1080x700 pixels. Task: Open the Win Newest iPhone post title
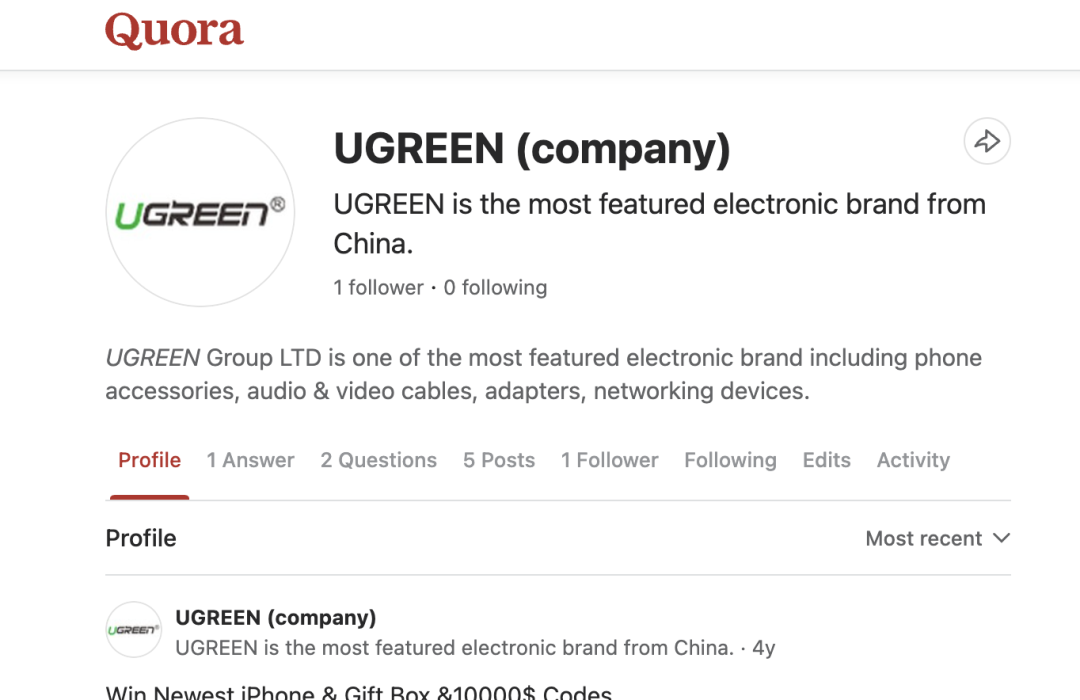[359, 692]
